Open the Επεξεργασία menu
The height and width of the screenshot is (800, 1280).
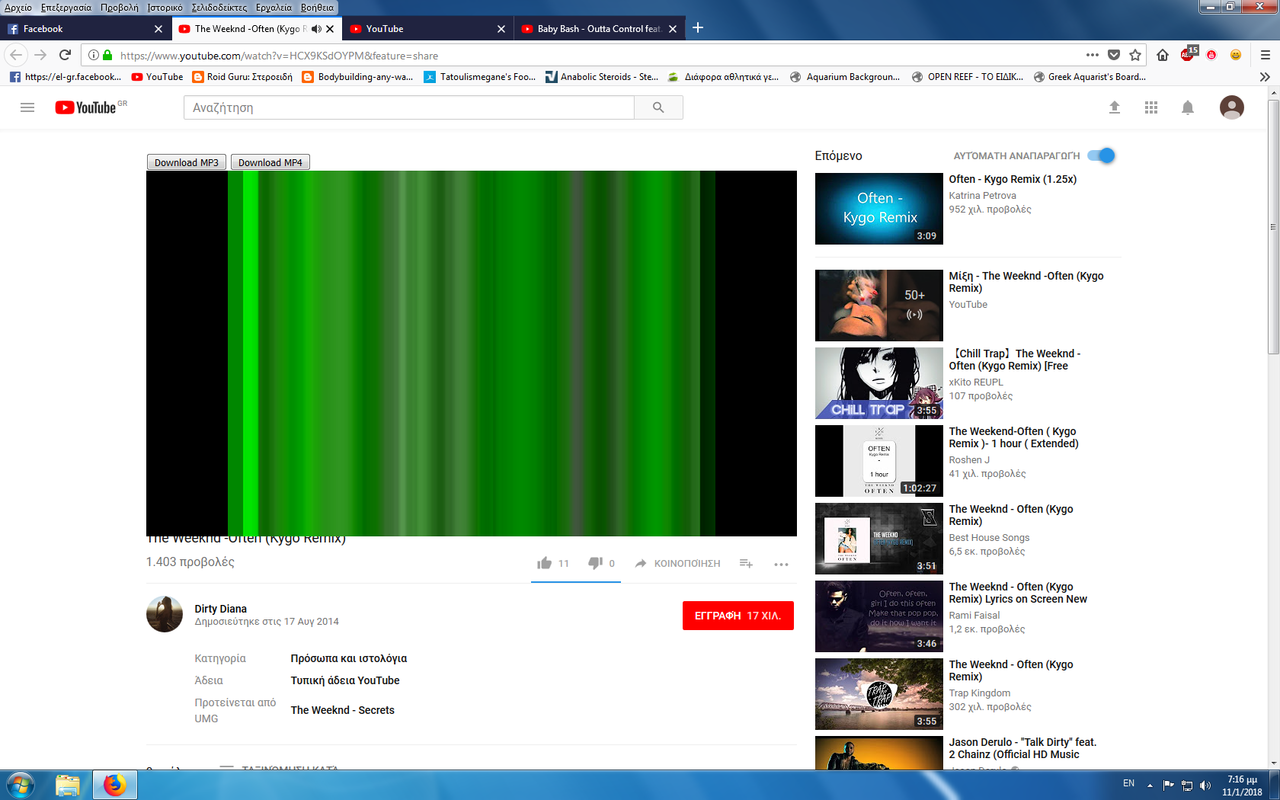67,7
